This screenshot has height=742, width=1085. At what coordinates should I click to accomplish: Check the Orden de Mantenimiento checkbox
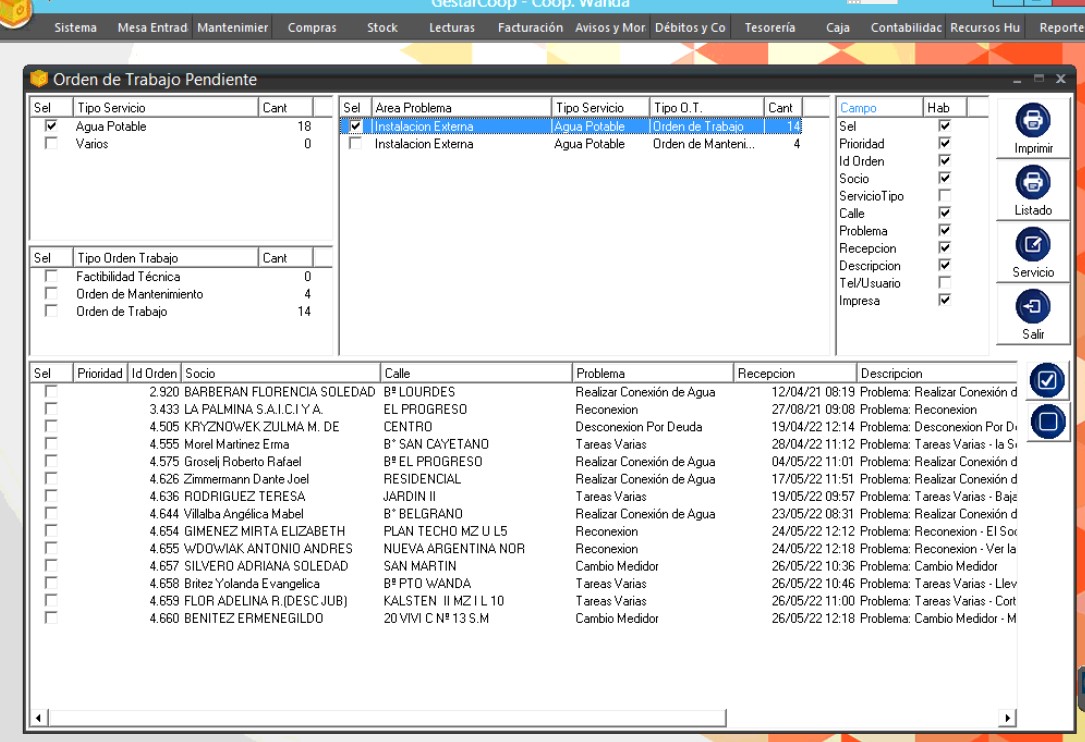coord(51,294)
